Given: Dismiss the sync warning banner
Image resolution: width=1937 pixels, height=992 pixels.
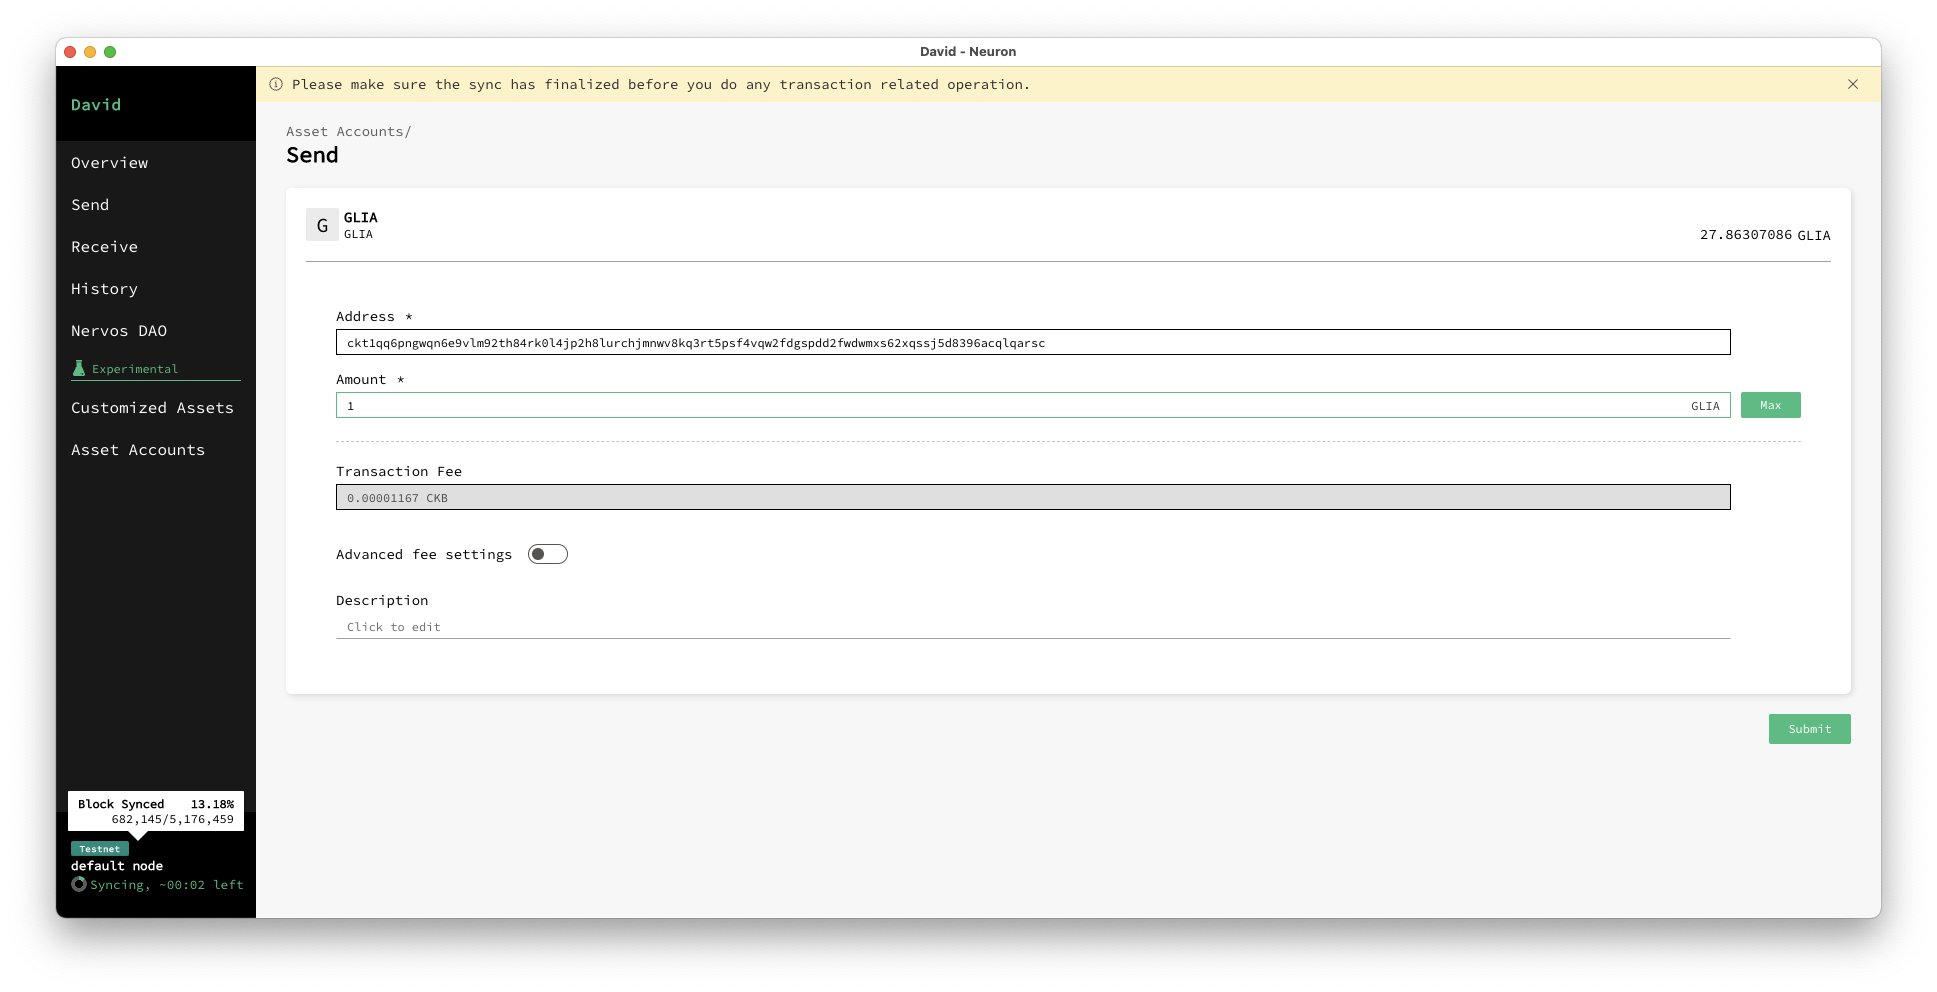Looking at the screenshot, I should (1853, 84).
